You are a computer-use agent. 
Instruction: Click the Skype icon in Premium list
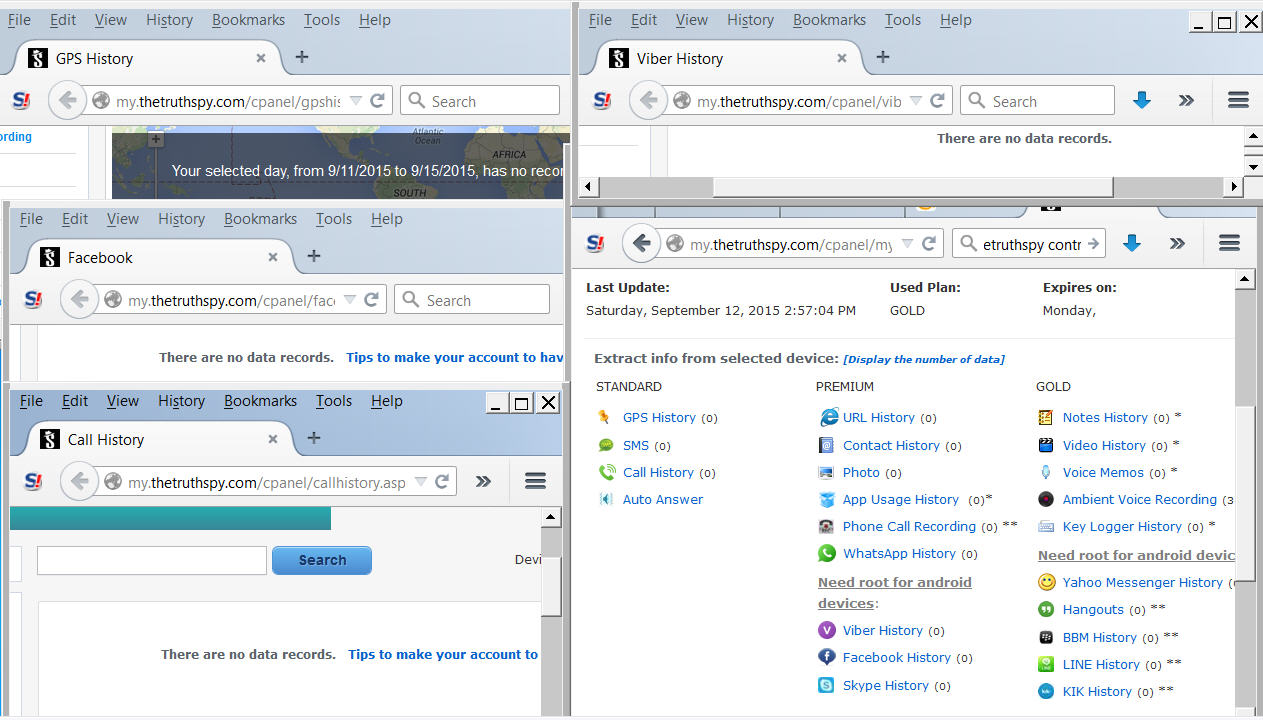826,685
